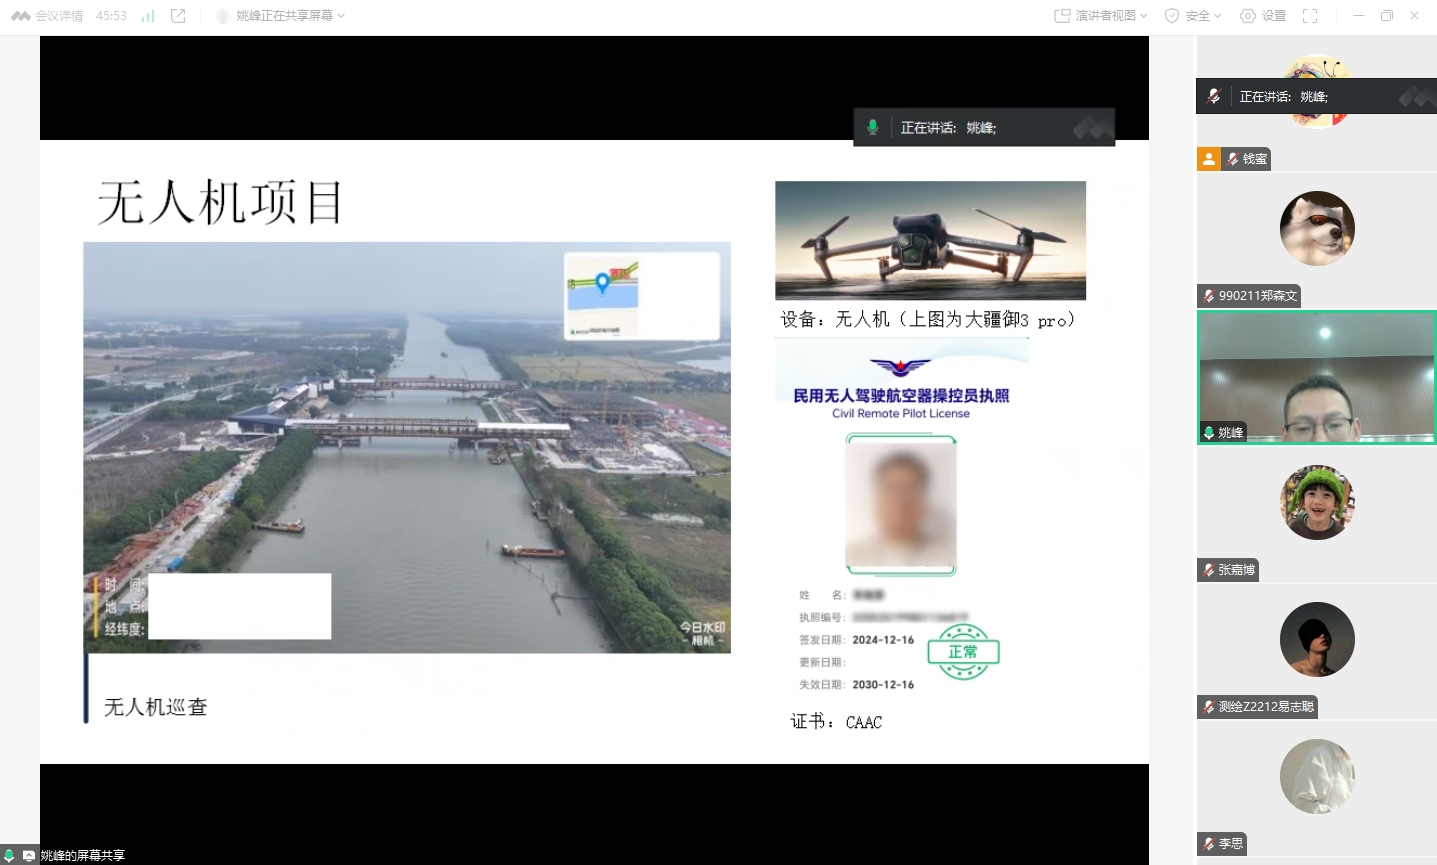Image resolution: width=1437 pixels, height=865 pixels.
Task: Click the 姚峰的屏幕共享 label at bottom
Action: point(82,855)
